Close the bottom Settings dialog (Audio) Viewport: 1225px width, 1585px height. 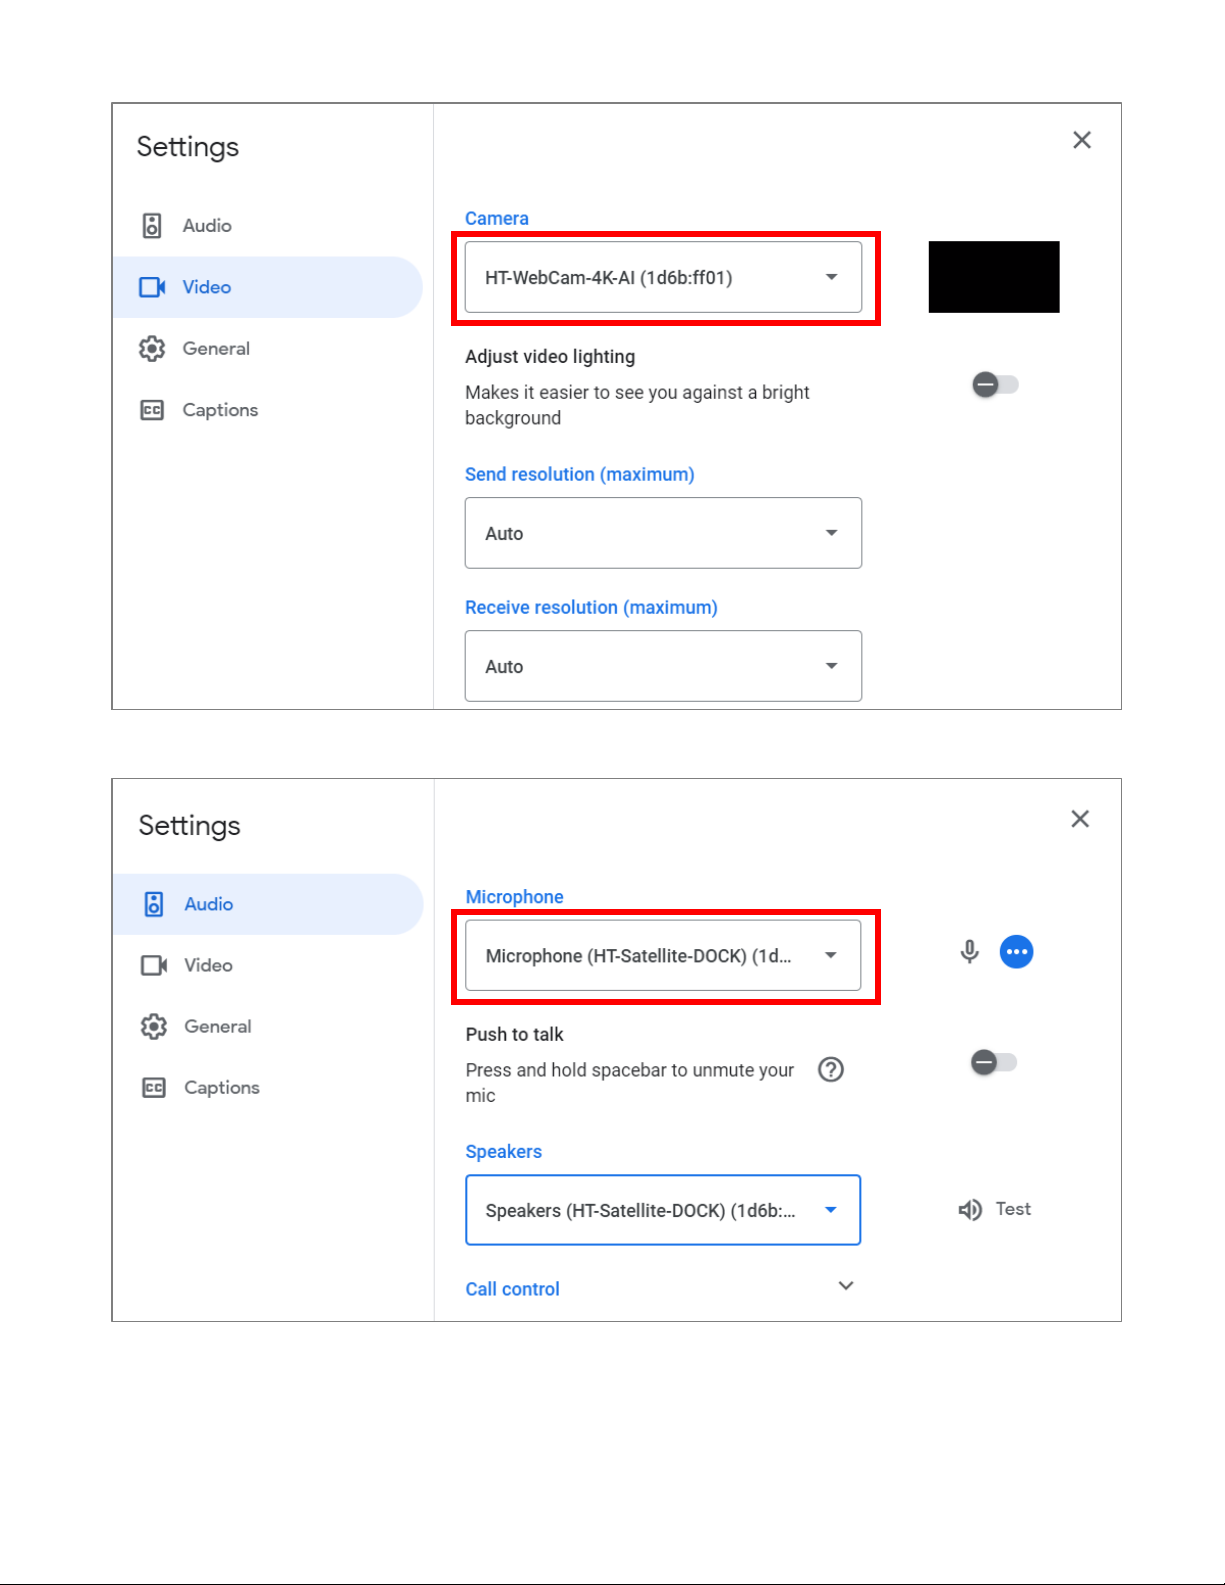[x=1080, y=819]
